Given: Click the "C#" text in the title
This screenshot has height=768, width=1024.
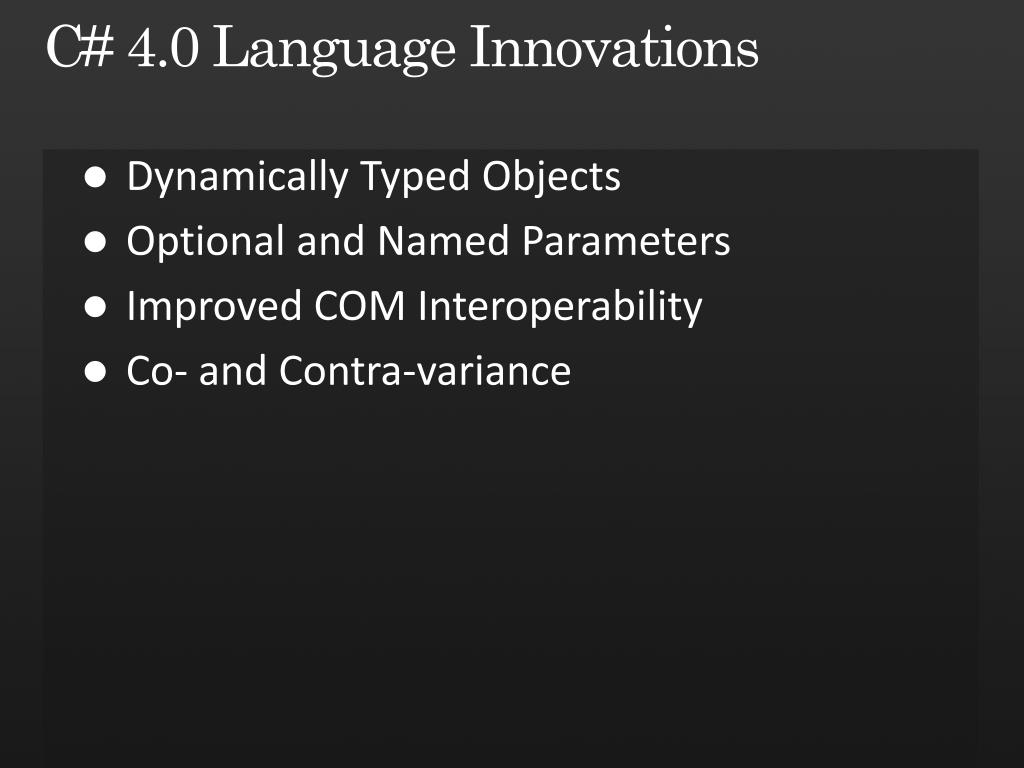Looking at the screenshot, I should click(80, 47).
